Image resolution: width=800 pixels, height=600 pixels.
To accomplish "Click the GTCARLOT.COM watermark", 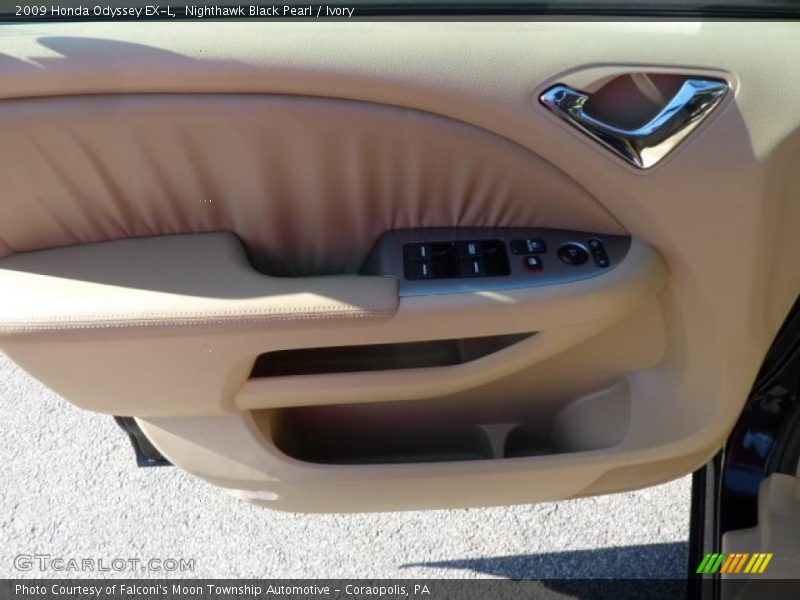I will (104, 564).
